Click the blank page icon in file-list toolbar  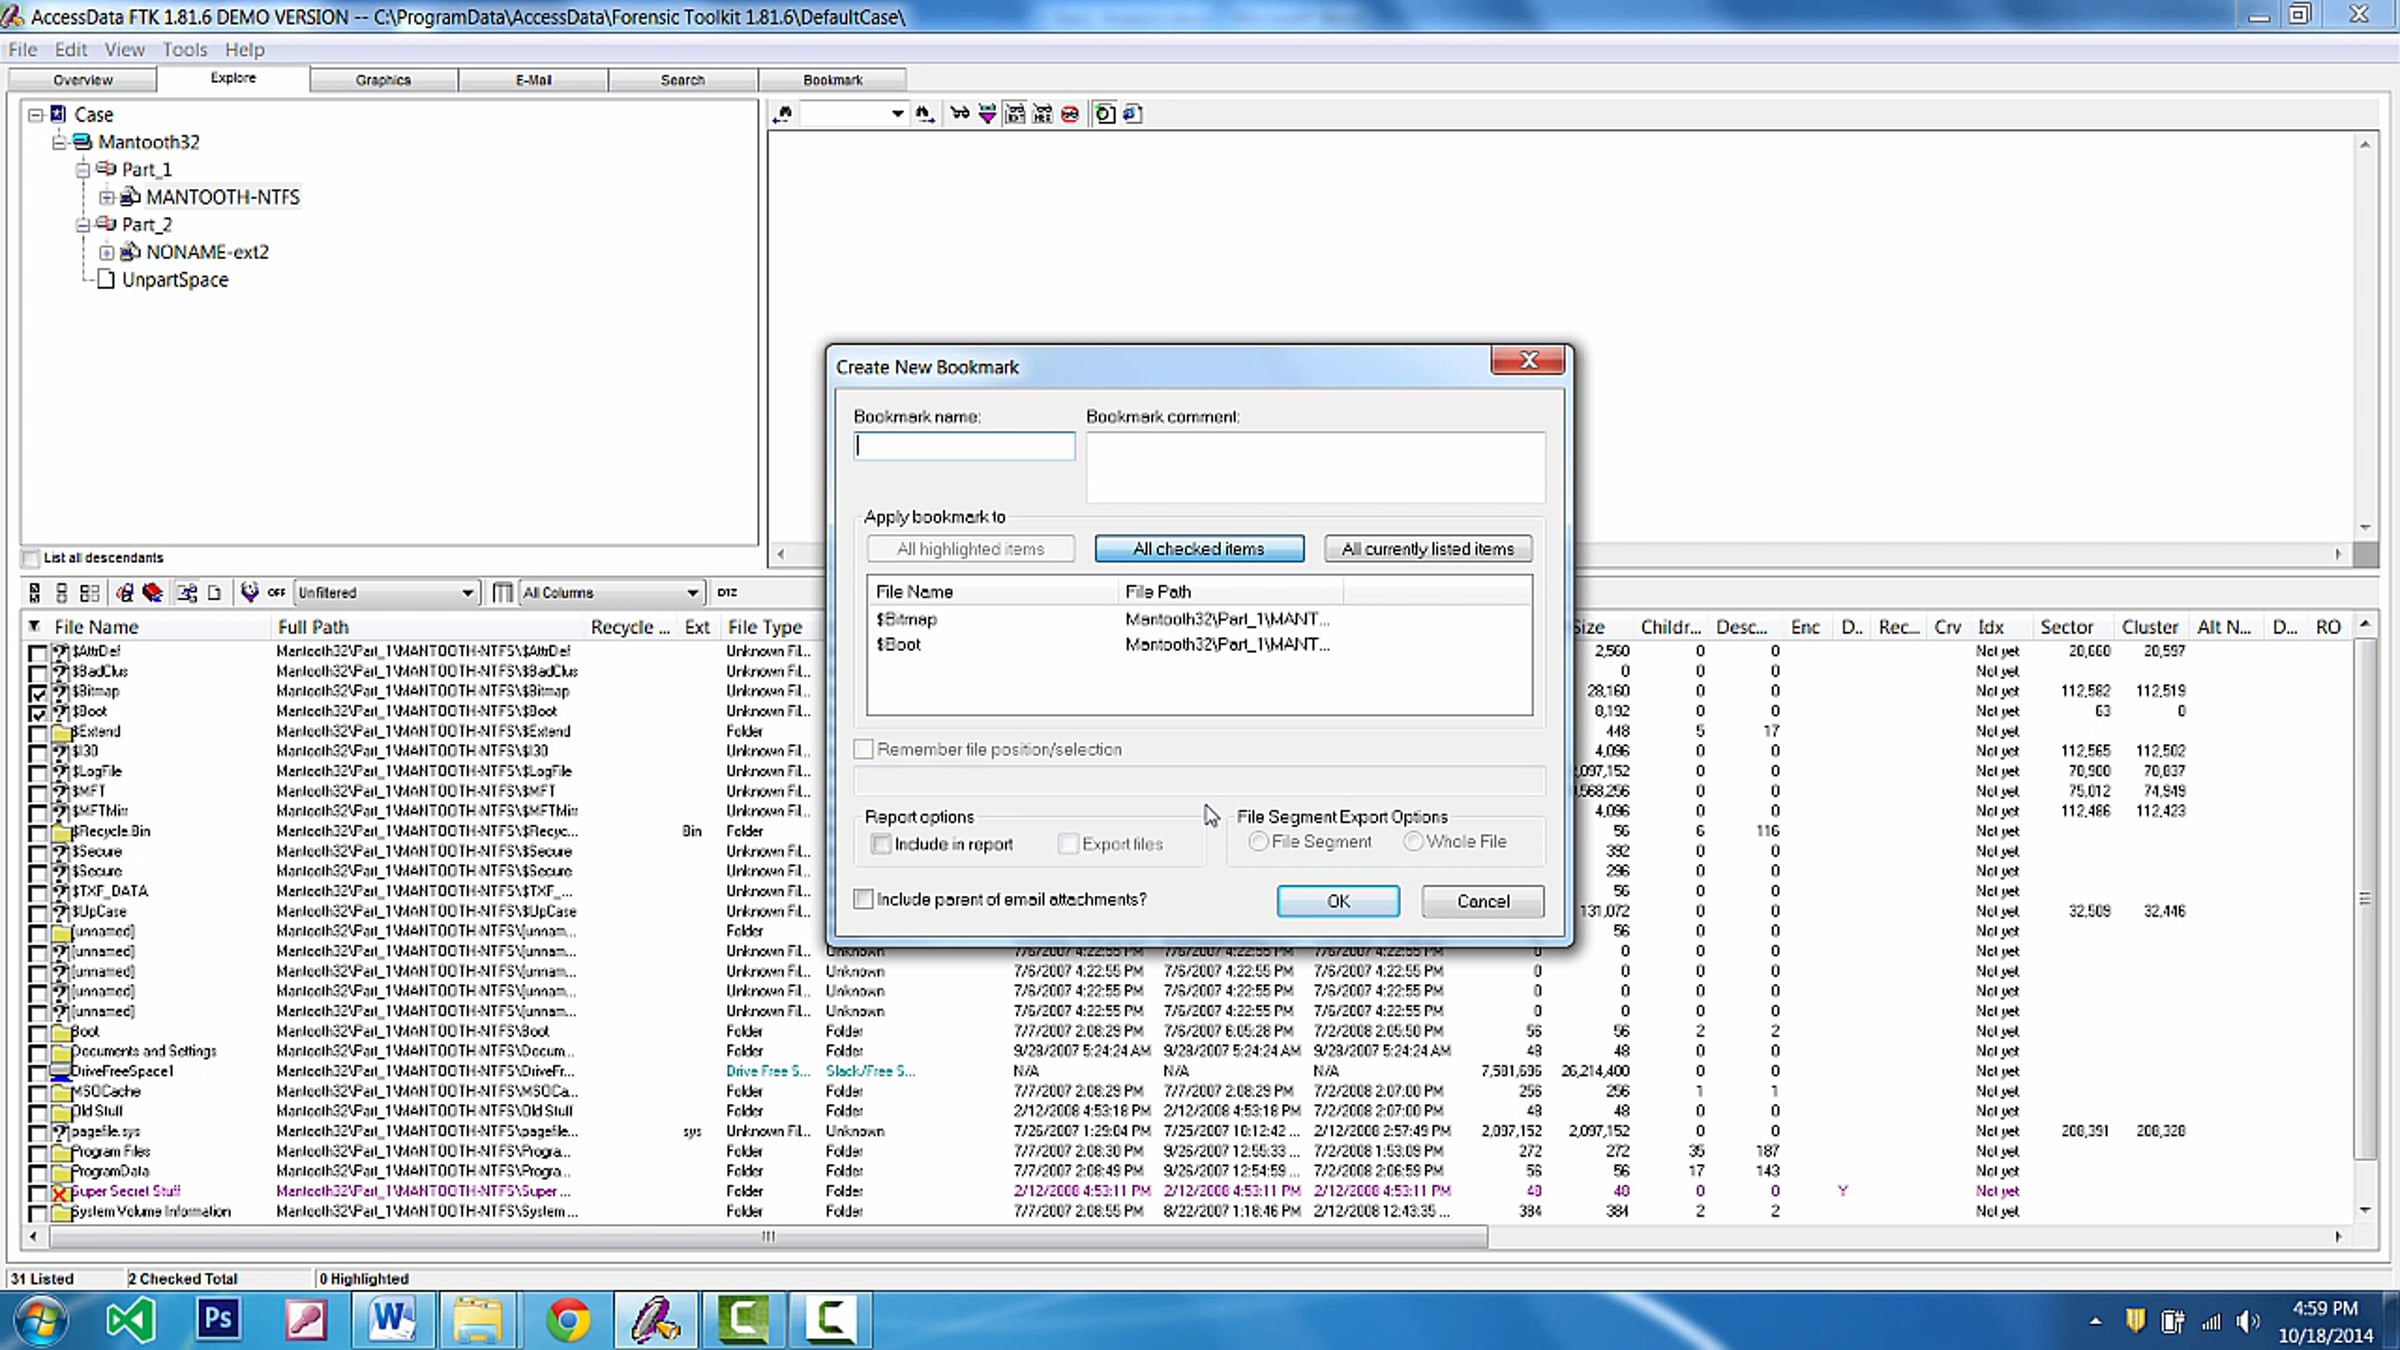(x=214, y=593)
